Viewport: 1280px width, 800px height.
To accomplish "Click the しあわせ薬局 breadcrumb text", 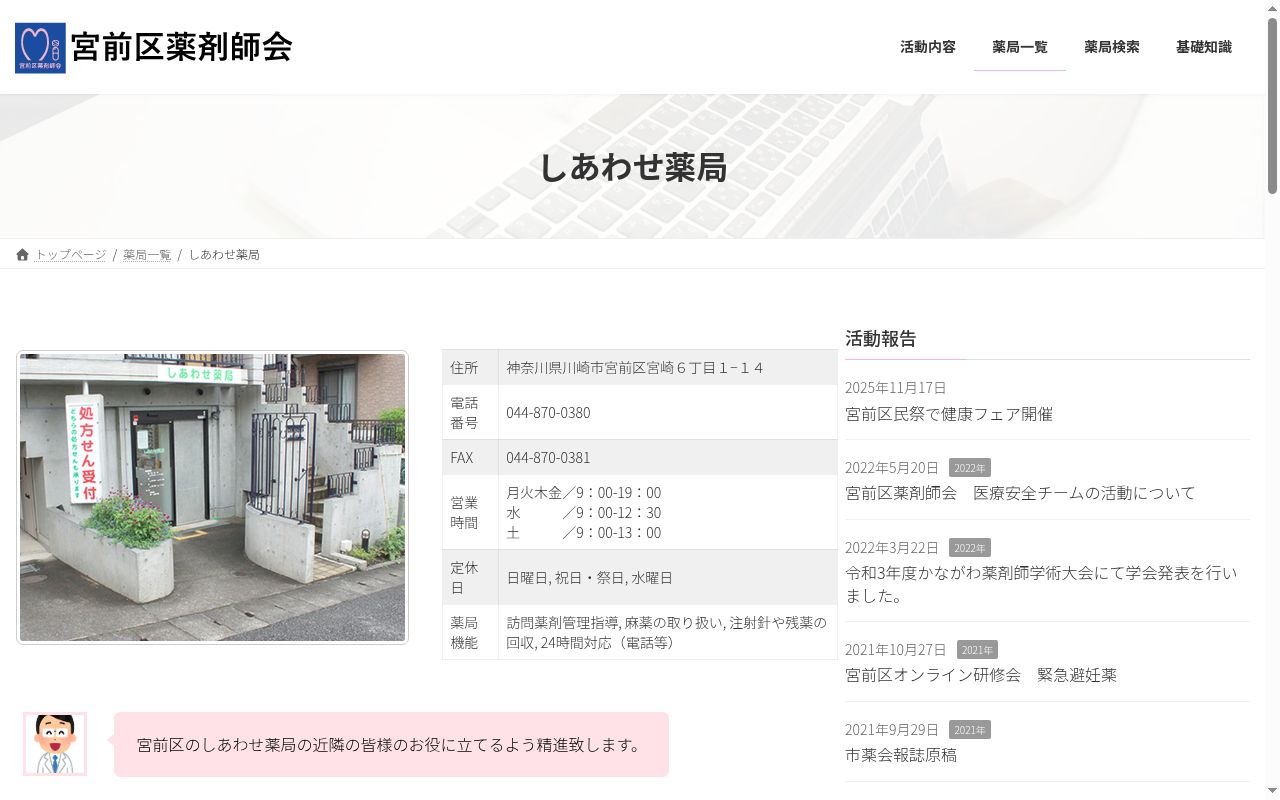I will [224, 255].
